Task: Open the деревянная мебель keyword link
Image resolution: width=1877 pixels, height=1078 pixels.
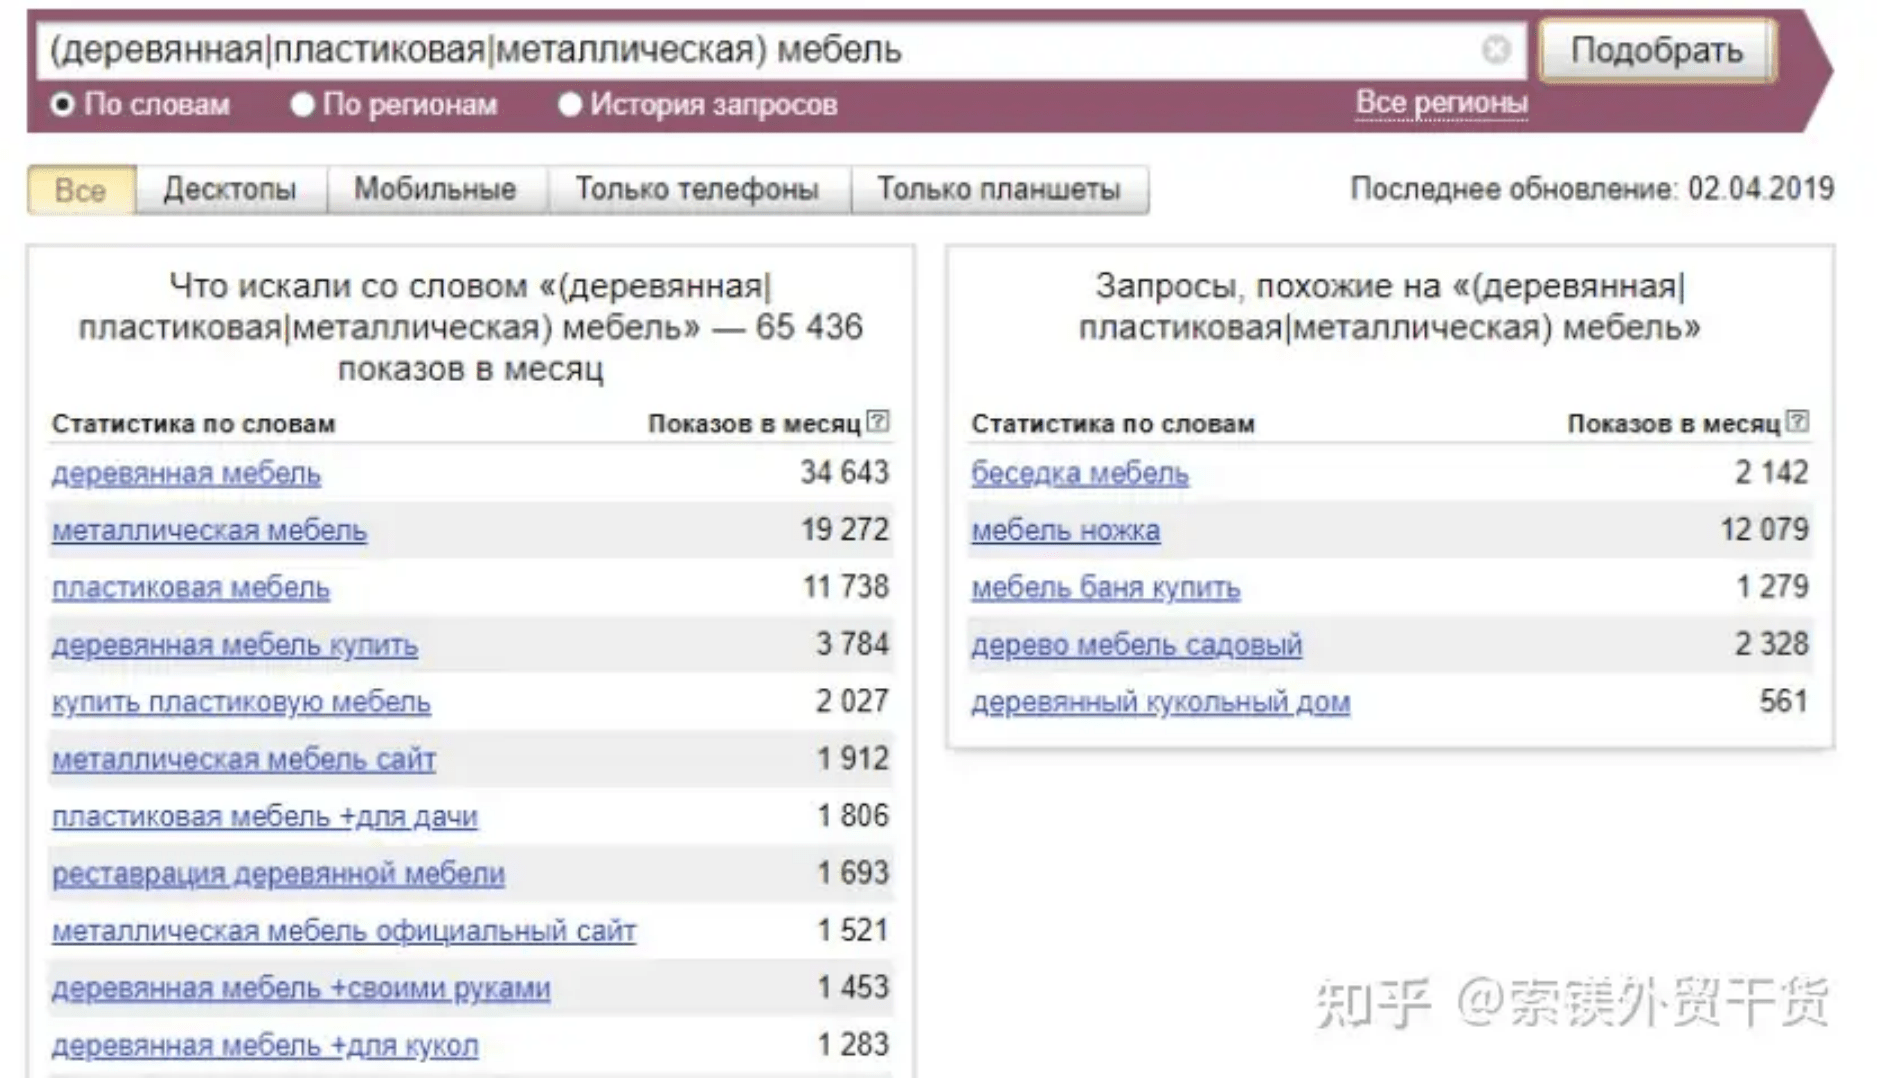Action: (186, 473)
